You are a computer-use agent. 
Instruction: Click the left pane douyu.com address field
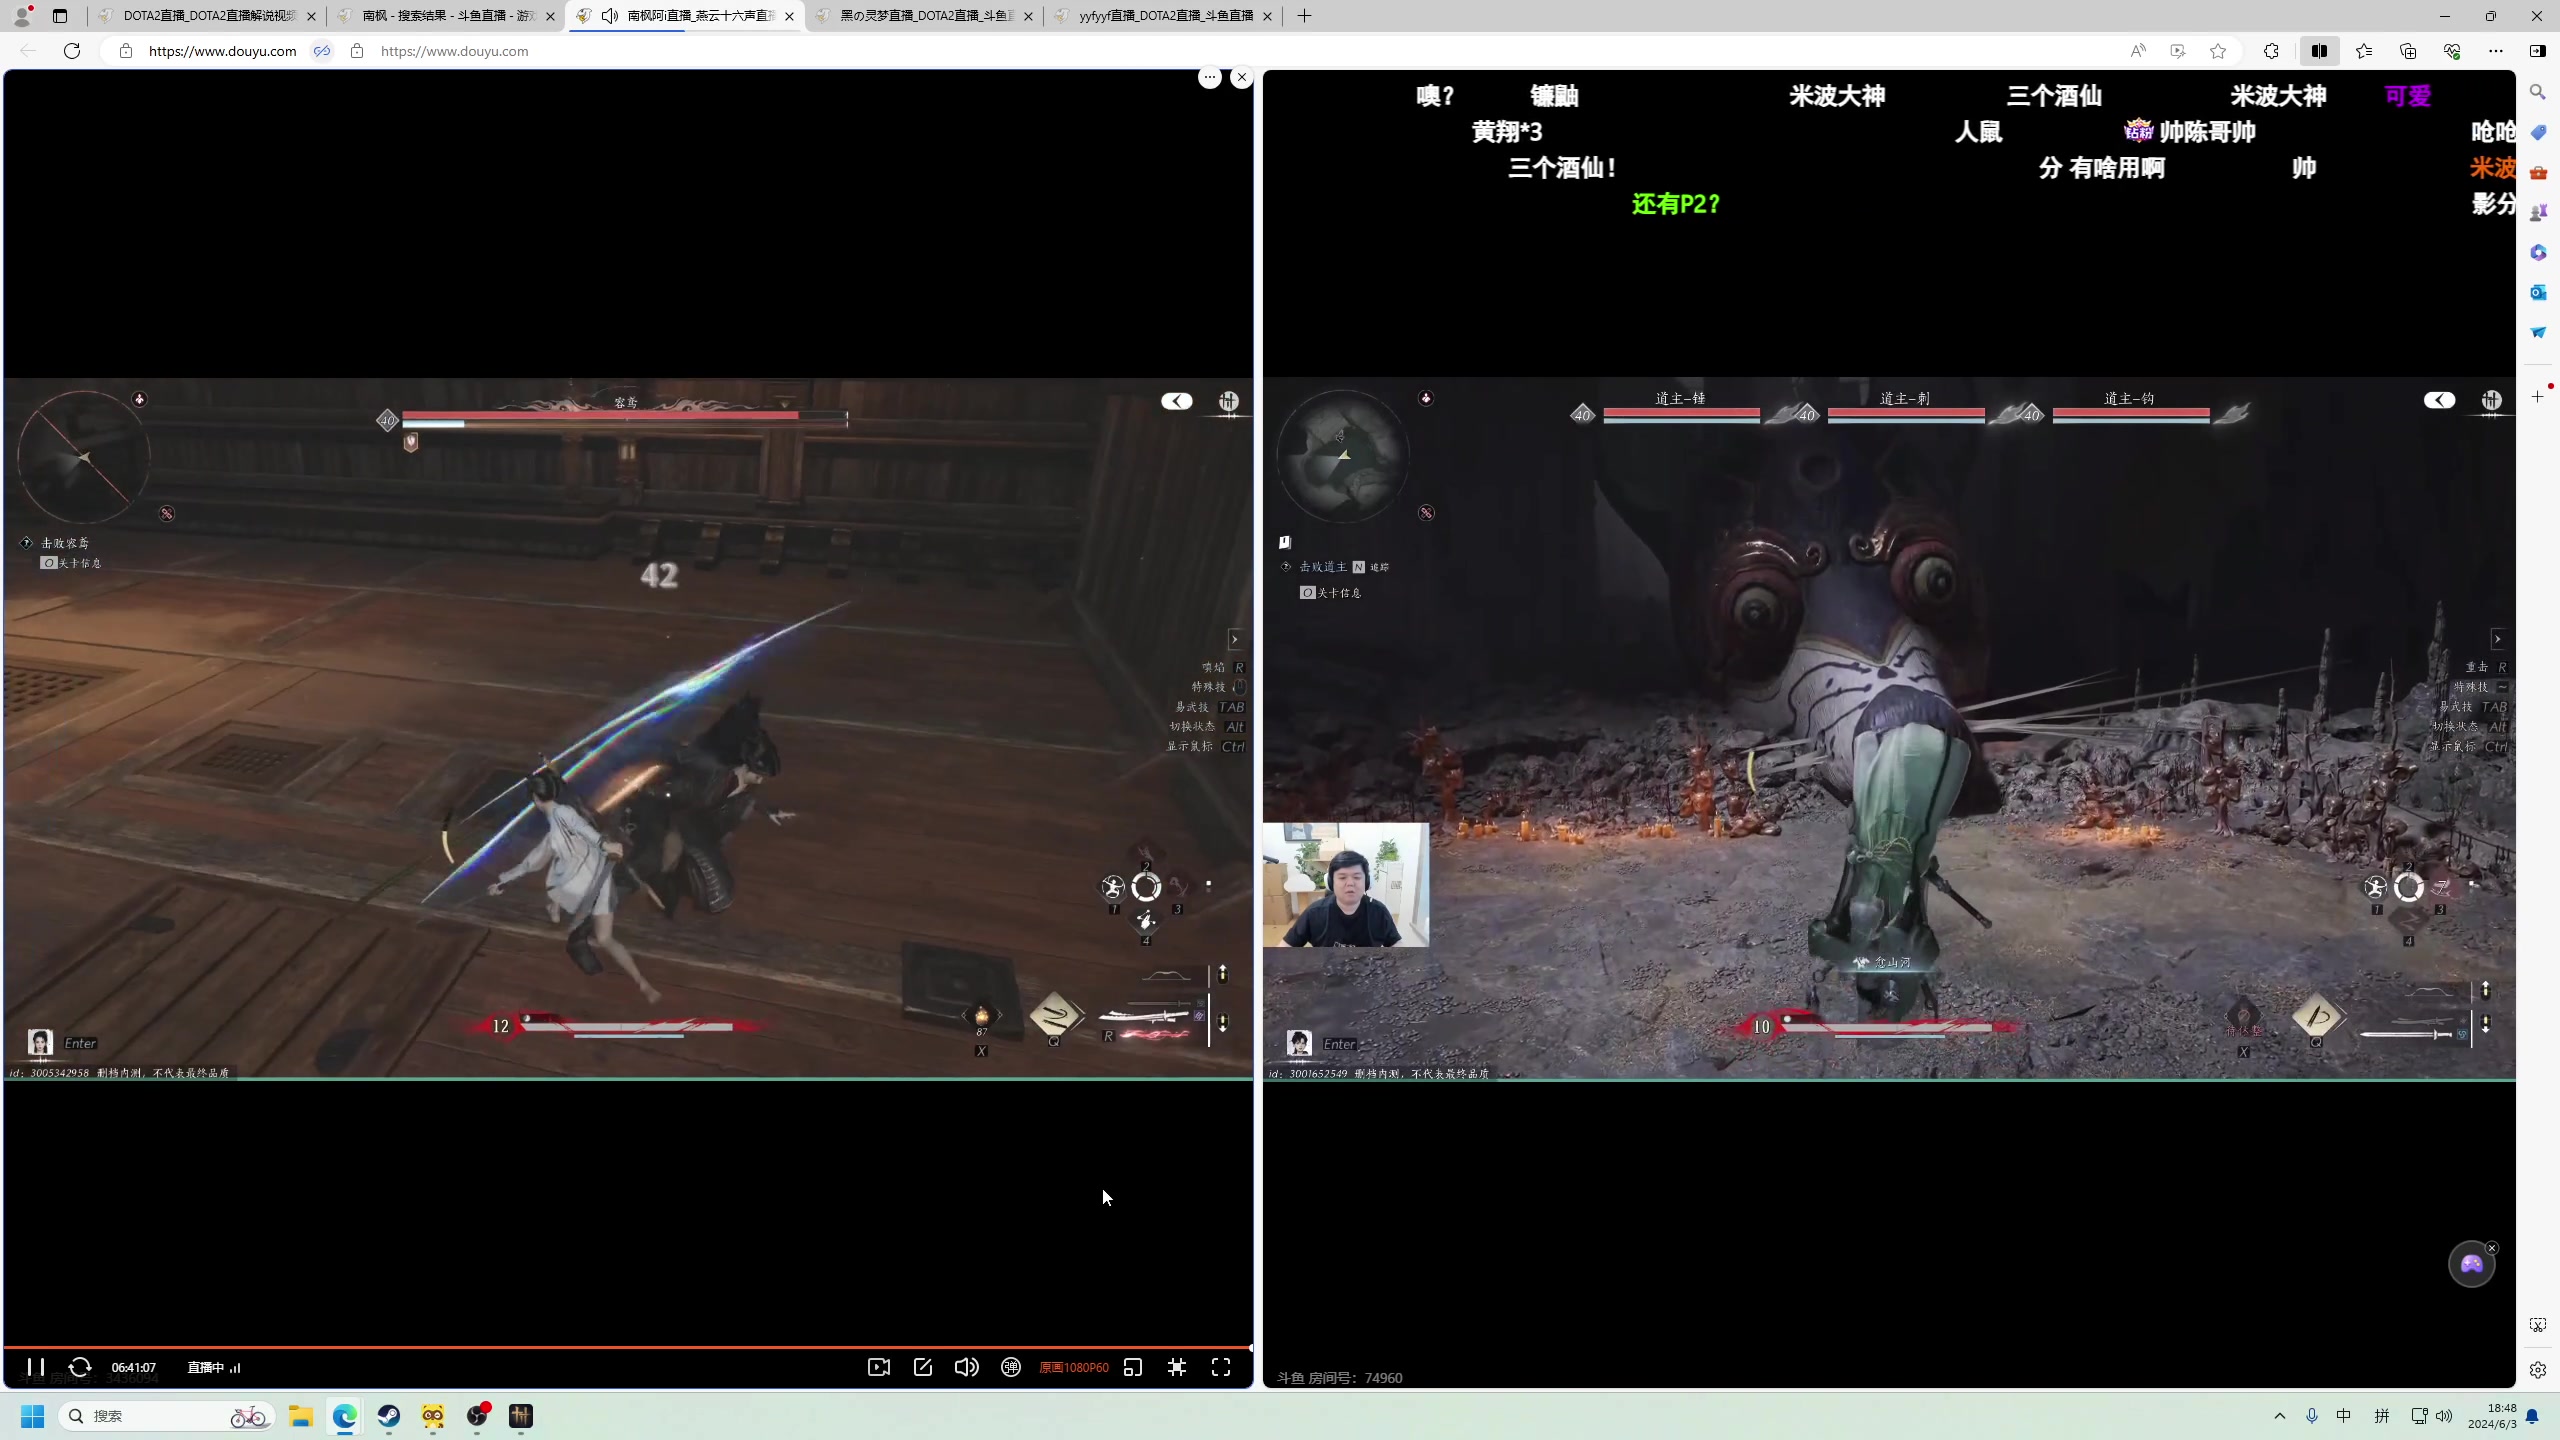[222, 51]
